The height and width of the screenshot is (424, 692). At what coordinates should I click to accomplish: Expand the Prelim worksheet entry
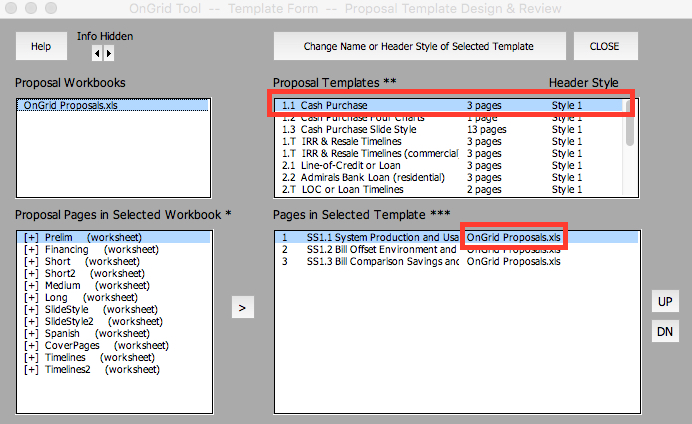pyautogui.click(x=30, y=237)
